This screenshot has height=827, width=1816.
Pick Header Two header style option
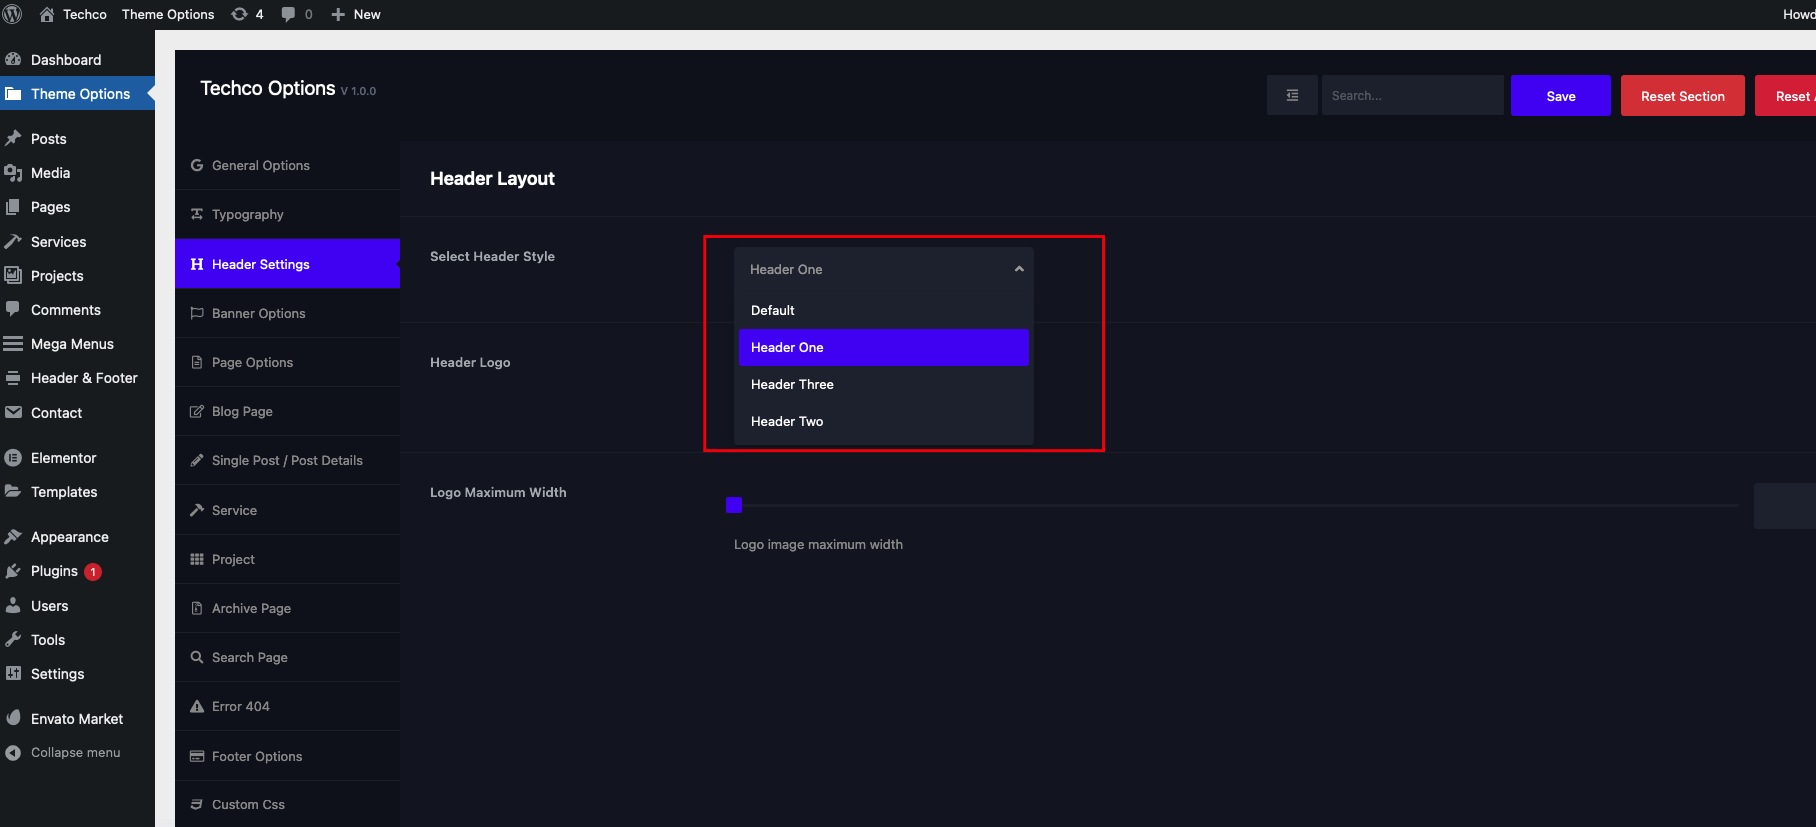click(x=787, y=421)
